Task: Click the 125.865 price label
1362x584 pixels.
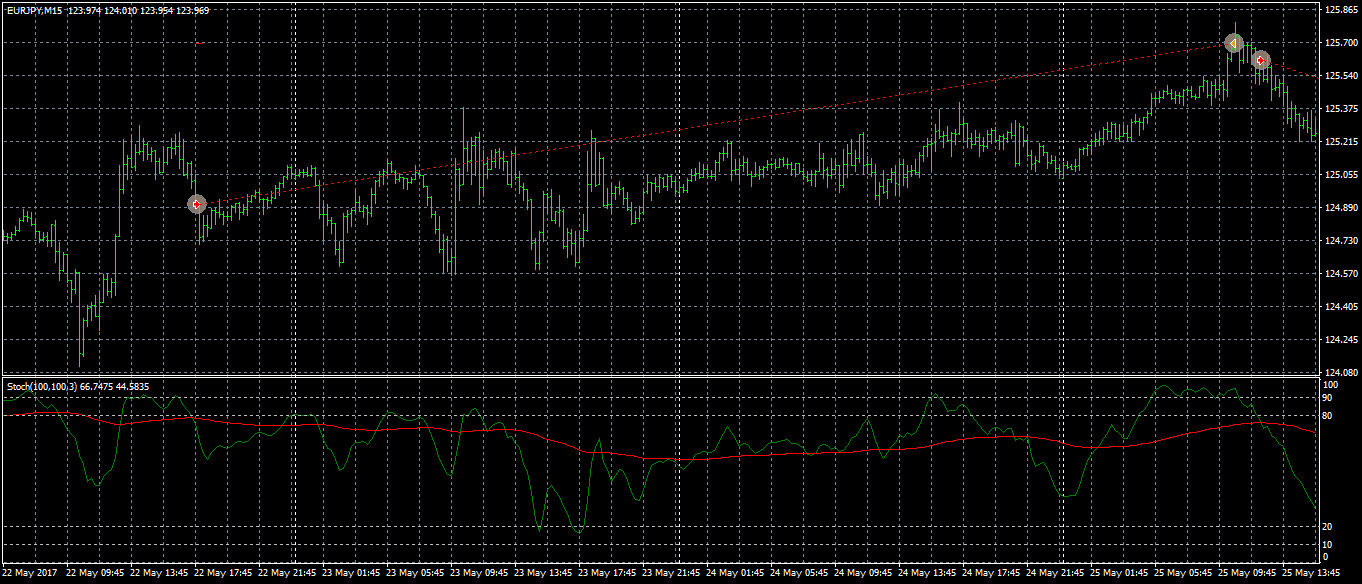Action: (x=1341, y=10)
